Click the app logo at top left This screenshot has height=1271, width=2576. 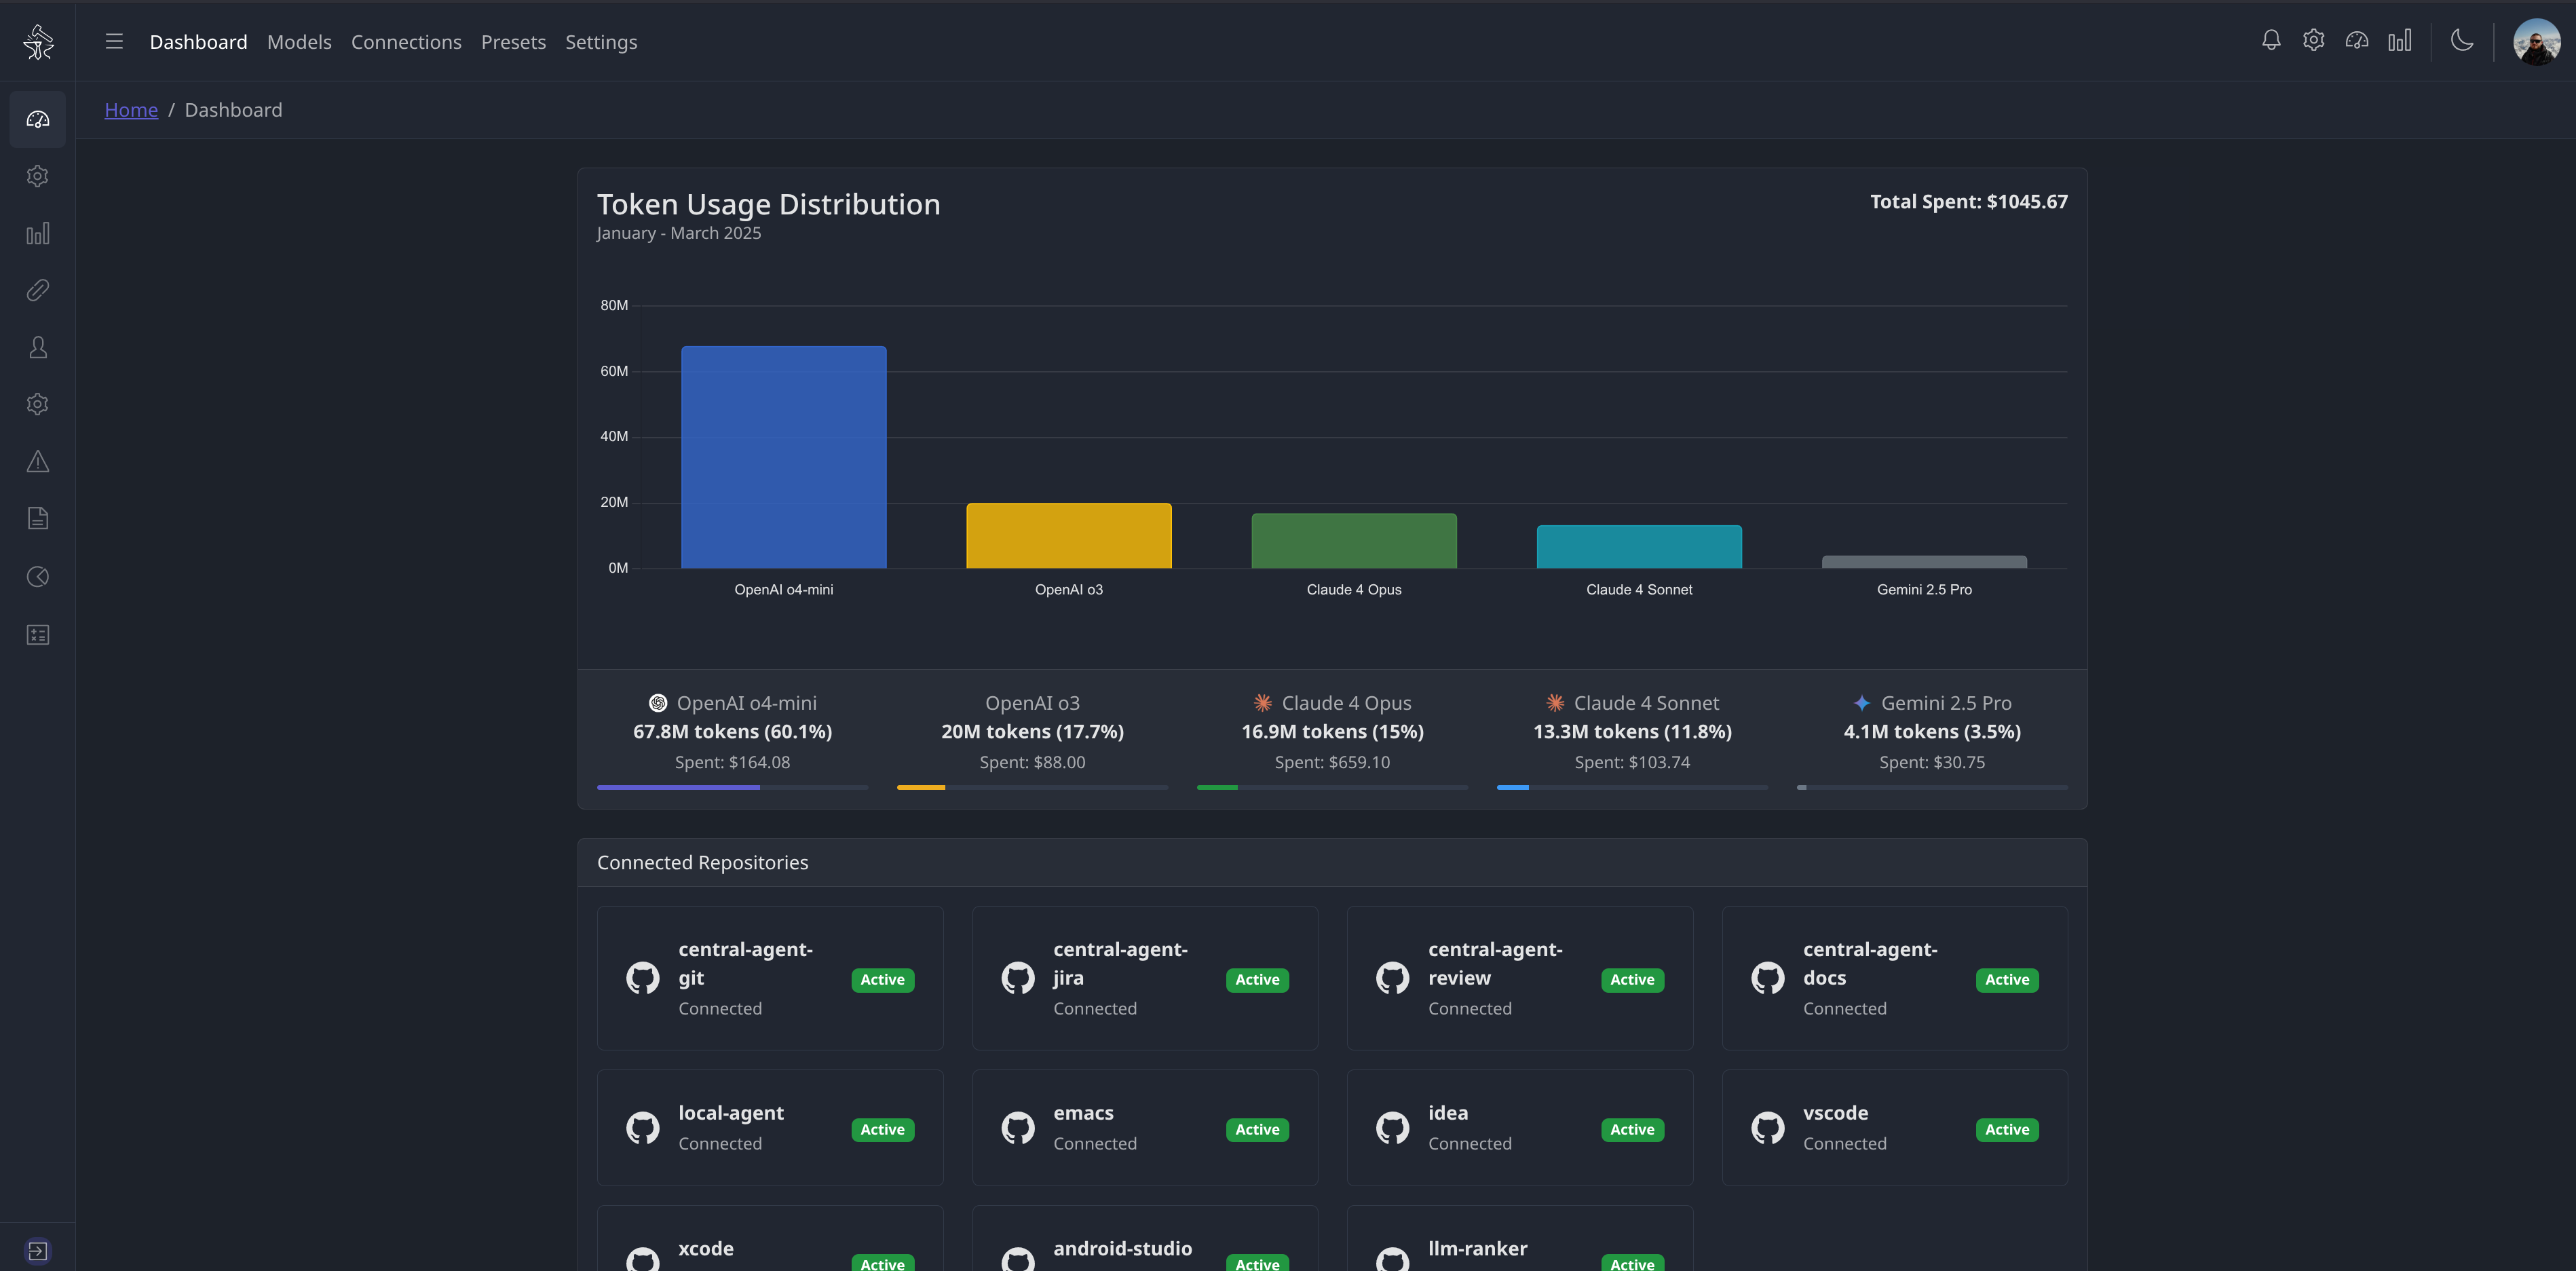coord(38,41)
